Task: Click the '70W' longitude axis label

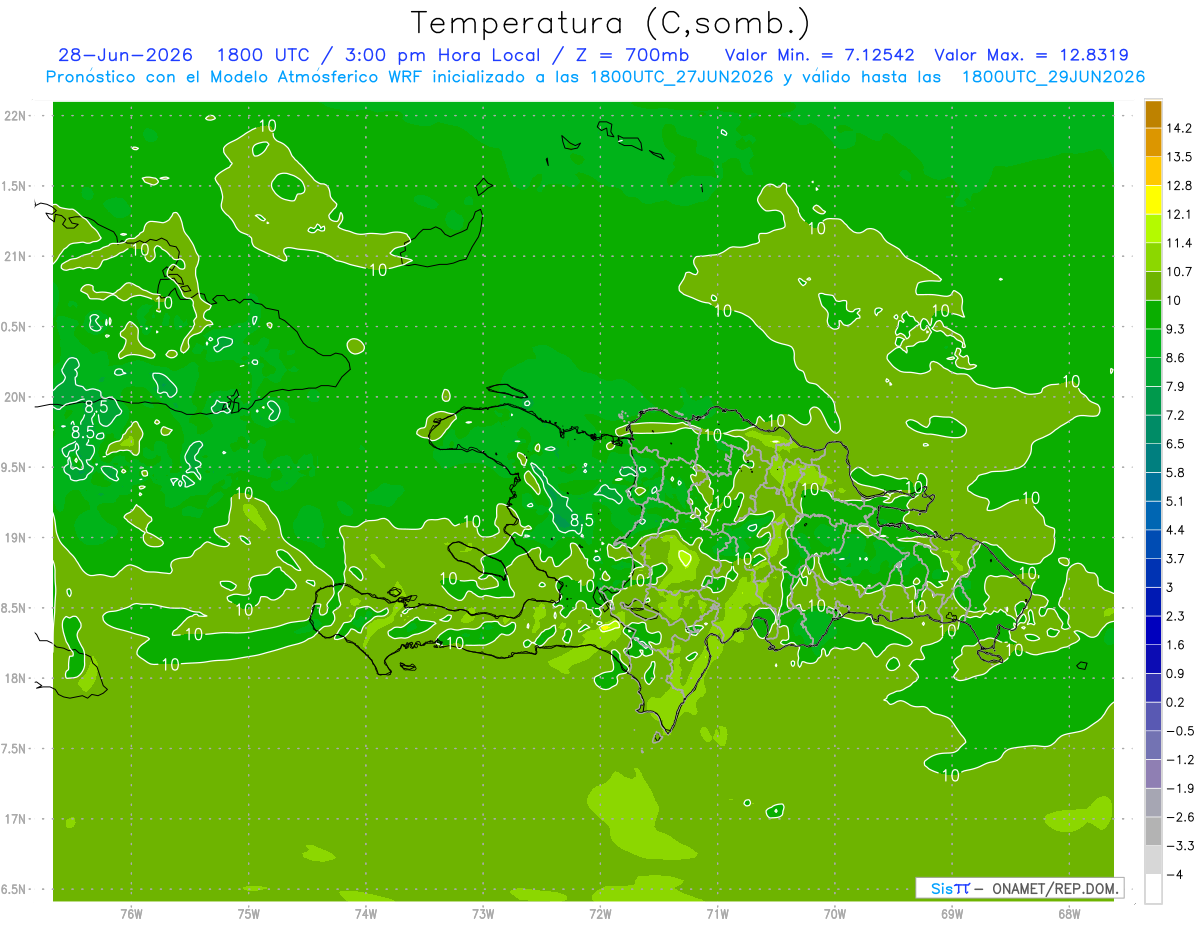Action: pos(835,913)
